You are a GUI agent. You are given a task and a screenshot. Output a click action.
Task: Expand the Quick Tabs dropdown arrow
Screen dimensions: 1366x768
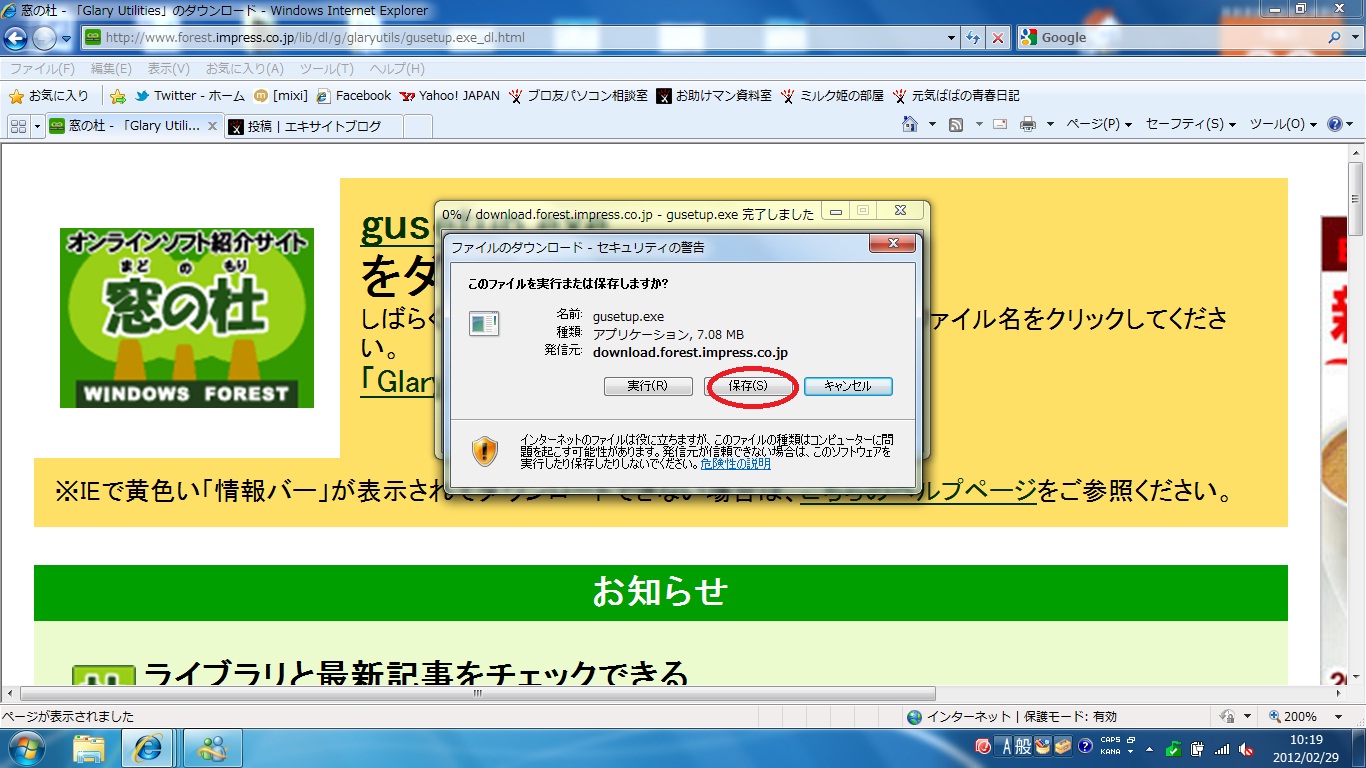click(38, 126)
